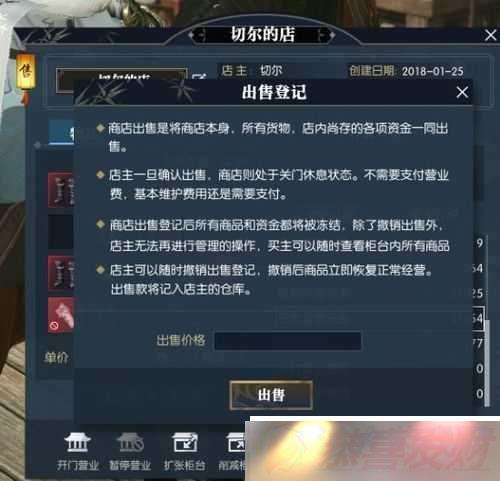500x481 pixels.
Task: Select the red item with forbidden mark
Action: pos(61,315)
